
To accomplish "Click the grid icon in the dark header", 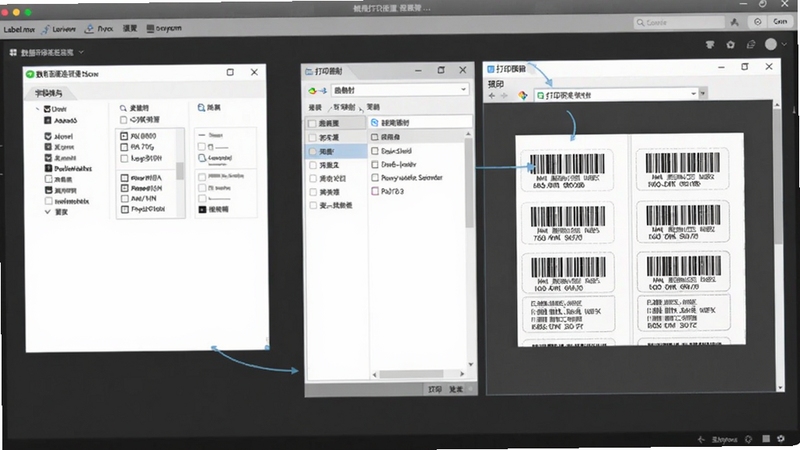I will (13, 52).
